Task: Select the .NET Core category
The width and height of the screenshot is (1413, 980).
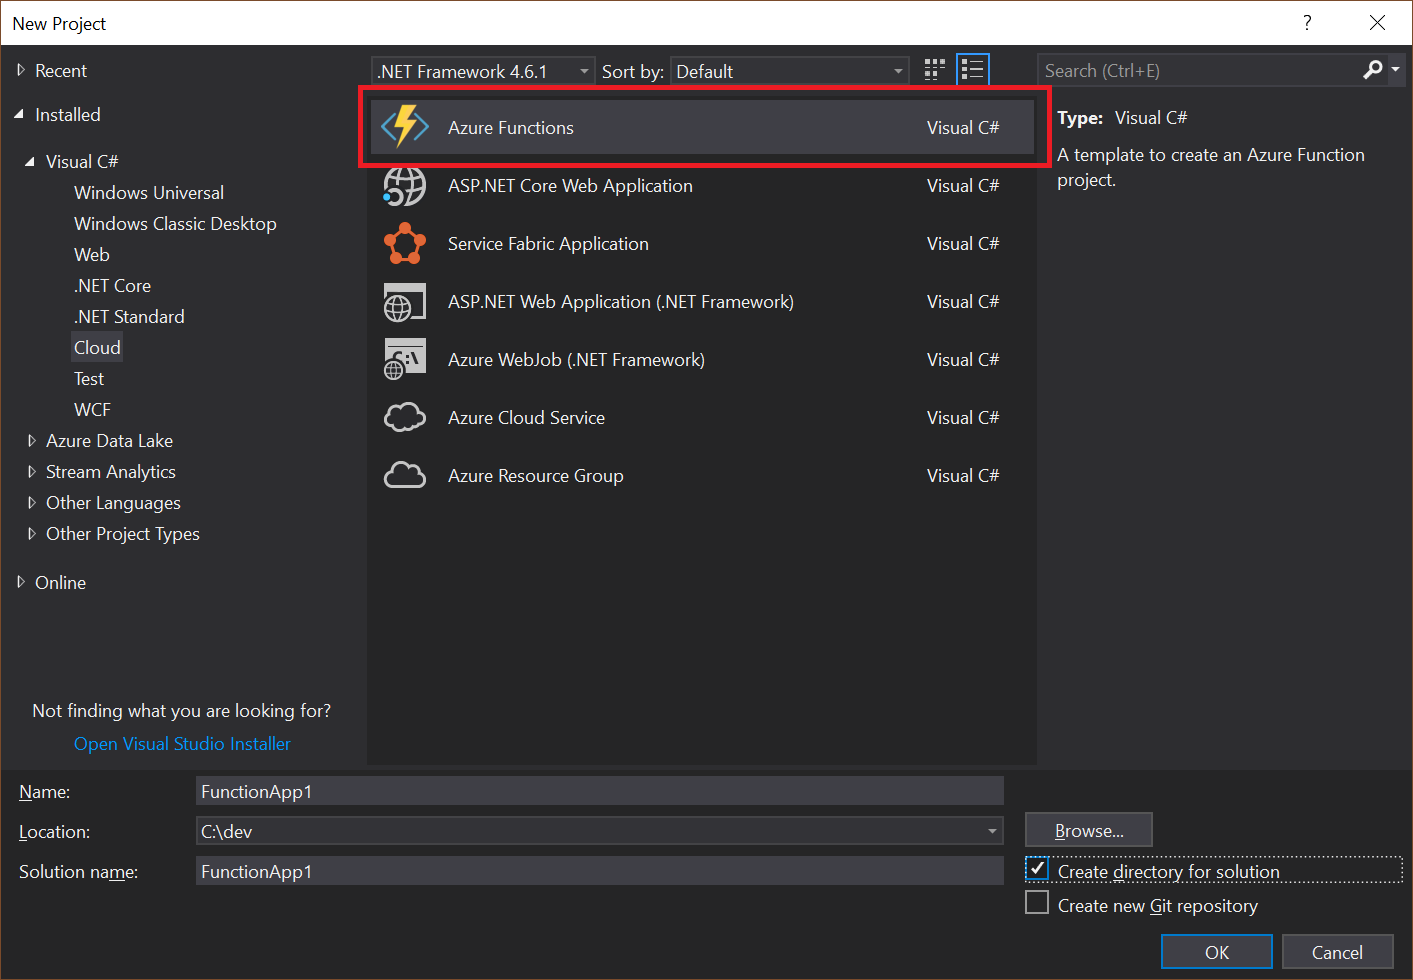Action: click(112, 285)
